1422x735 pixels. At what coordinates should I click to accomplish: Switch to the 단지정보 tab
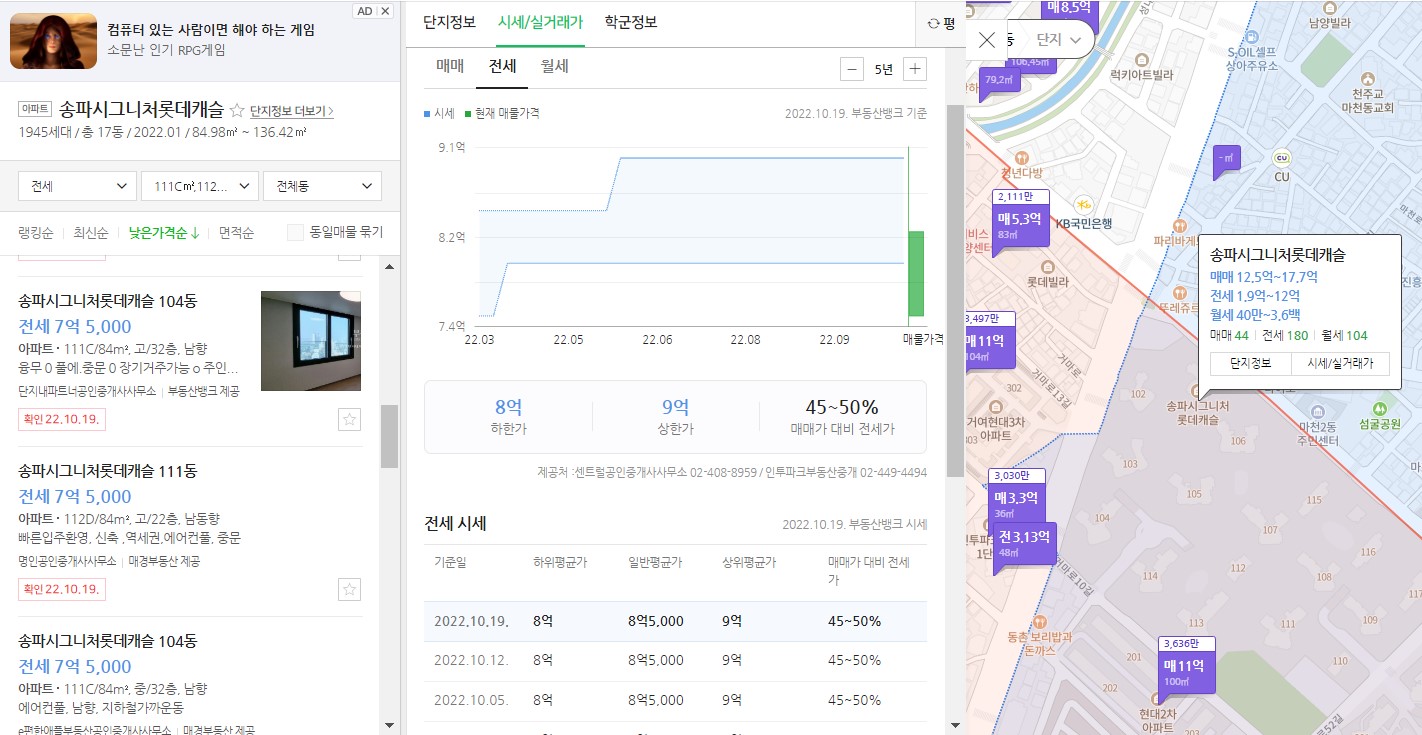click(x=450, y=21)
